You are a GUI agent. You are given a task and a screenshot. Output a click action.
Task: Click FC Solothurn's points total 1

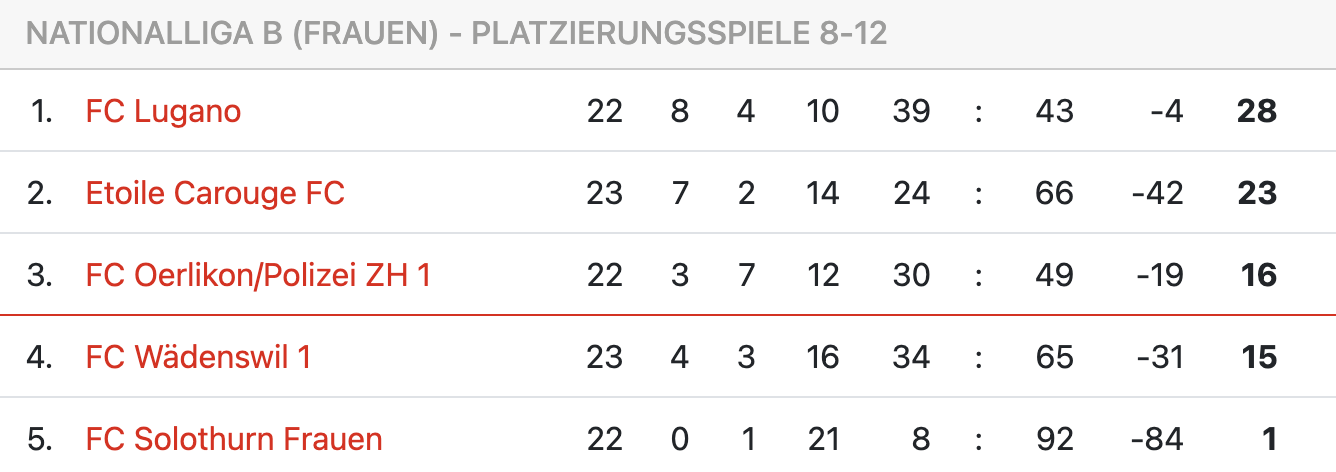point(1269,439)
